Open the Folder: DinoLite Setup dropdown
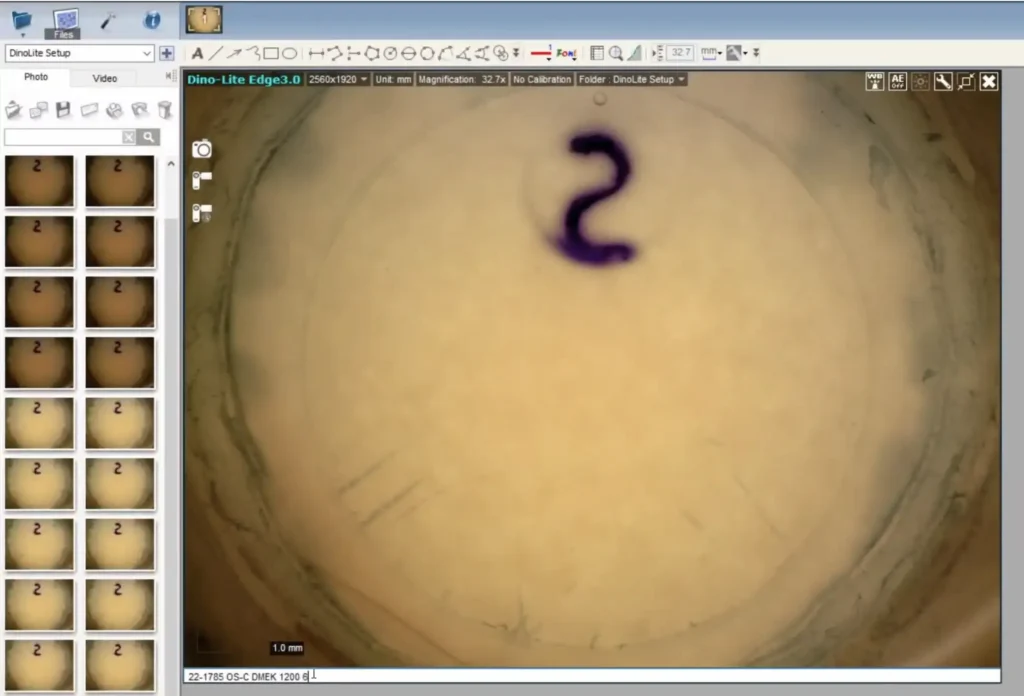This screenshot has height=696, width=1024. point(632,79)
